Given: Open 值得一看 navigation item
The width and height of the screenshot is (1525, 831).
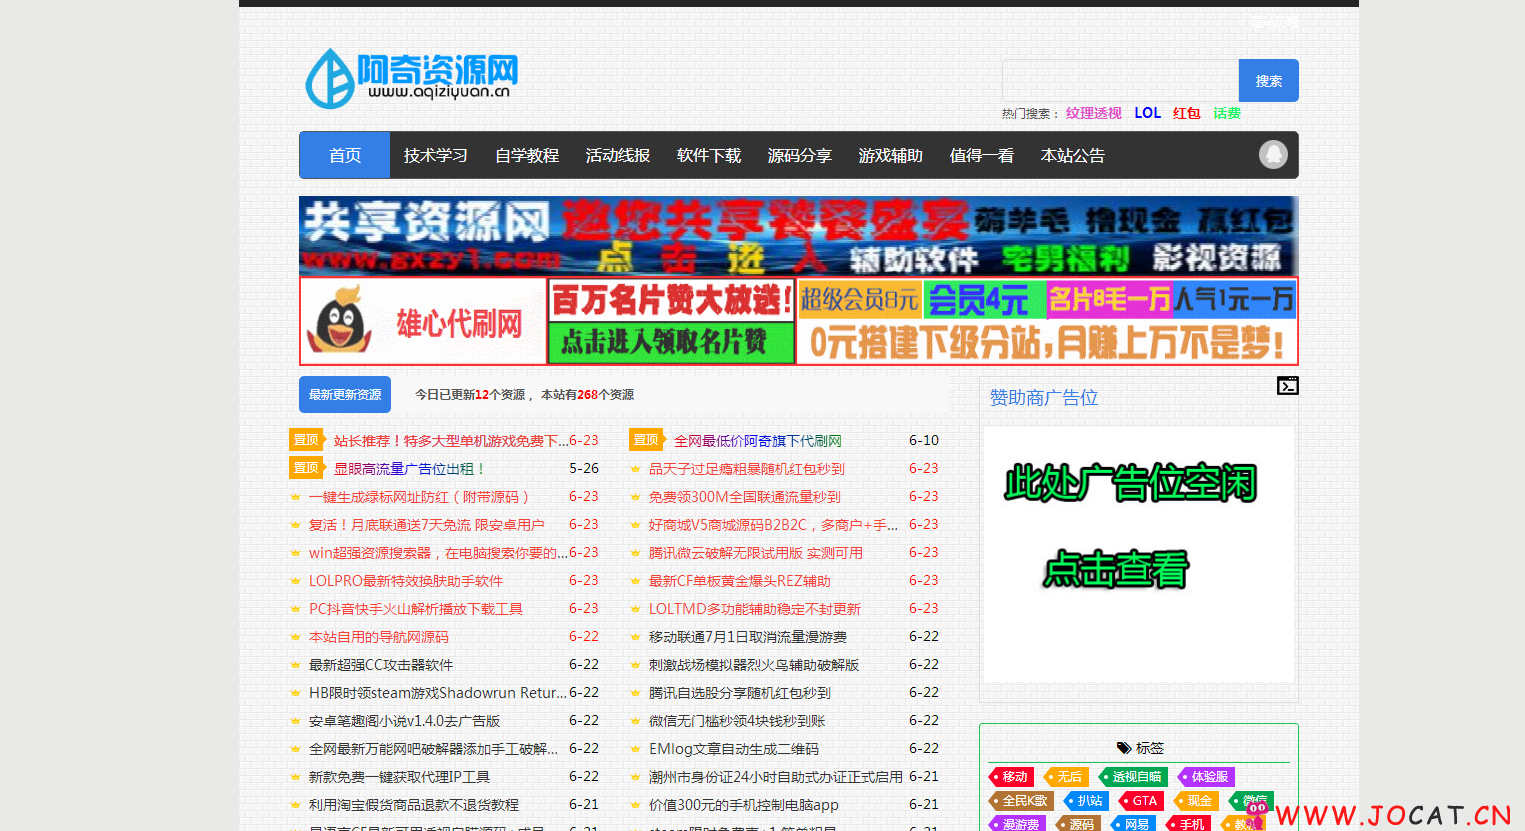Looking at the screenshot, I should [x=982, y=155].
